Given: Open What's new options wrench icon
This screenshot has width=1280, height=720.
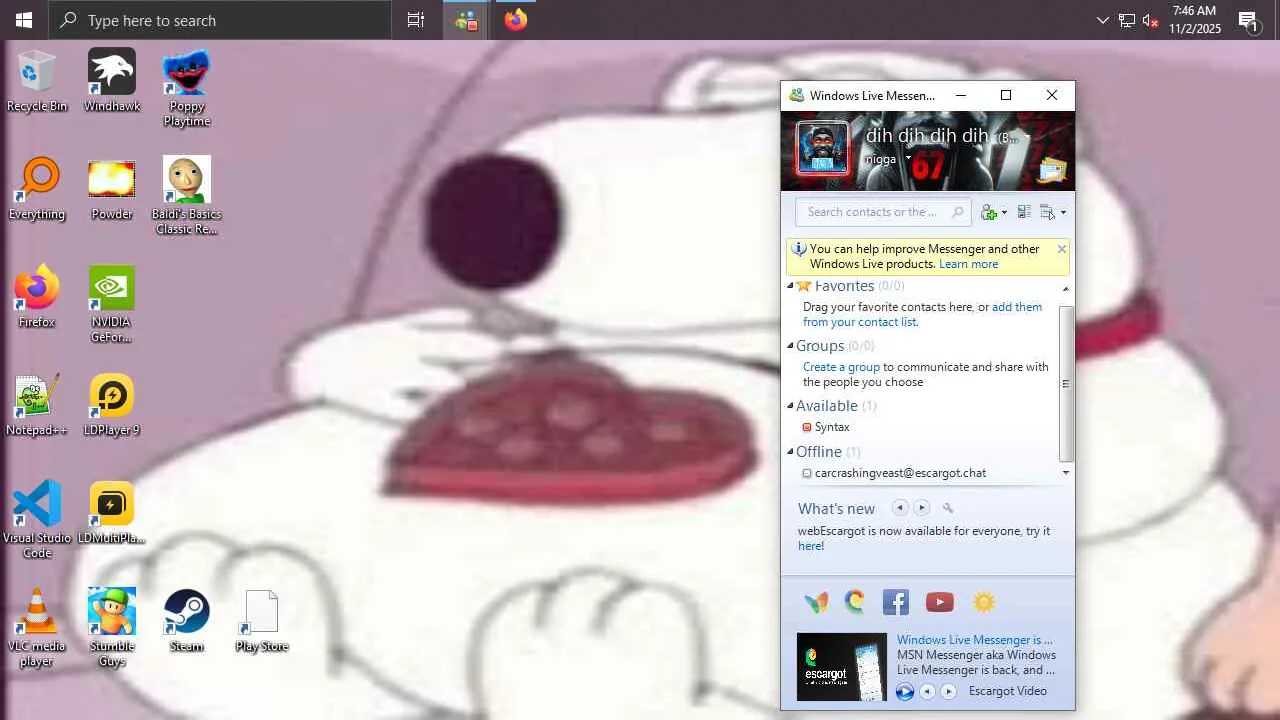Looking at the screenshot, I should pos(948,508).
